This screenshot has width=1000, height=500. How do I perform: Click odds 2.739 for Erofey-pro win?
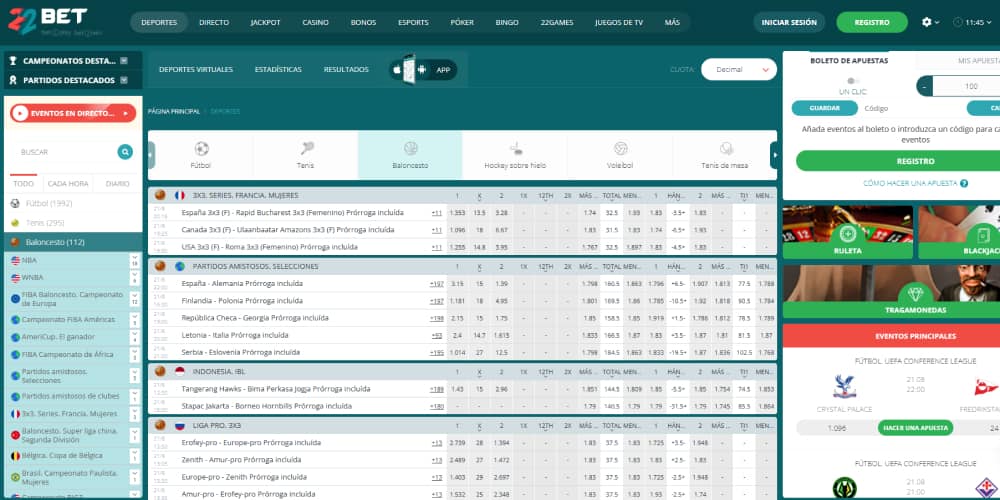[x=457, y=443]
